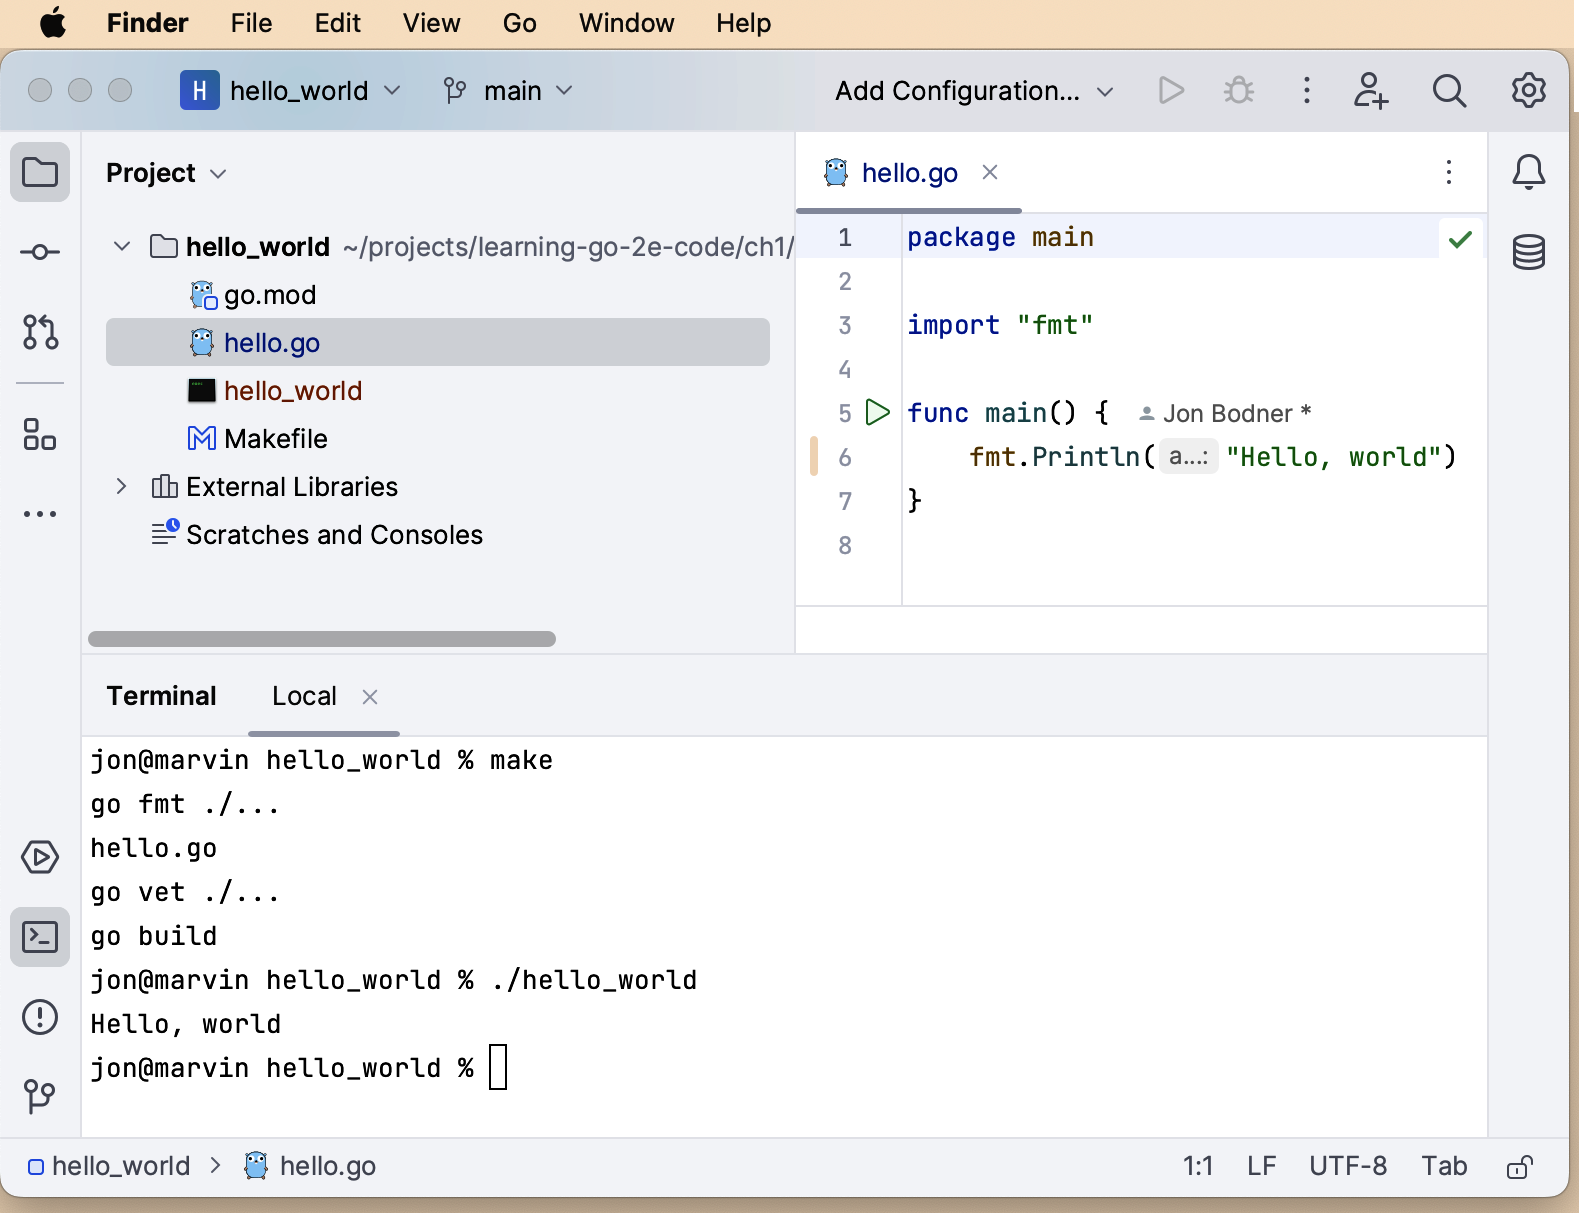Open the Git tool window icon
The height and width of the screenshot is (1213, 1579).
click(x=40, y=1096)
